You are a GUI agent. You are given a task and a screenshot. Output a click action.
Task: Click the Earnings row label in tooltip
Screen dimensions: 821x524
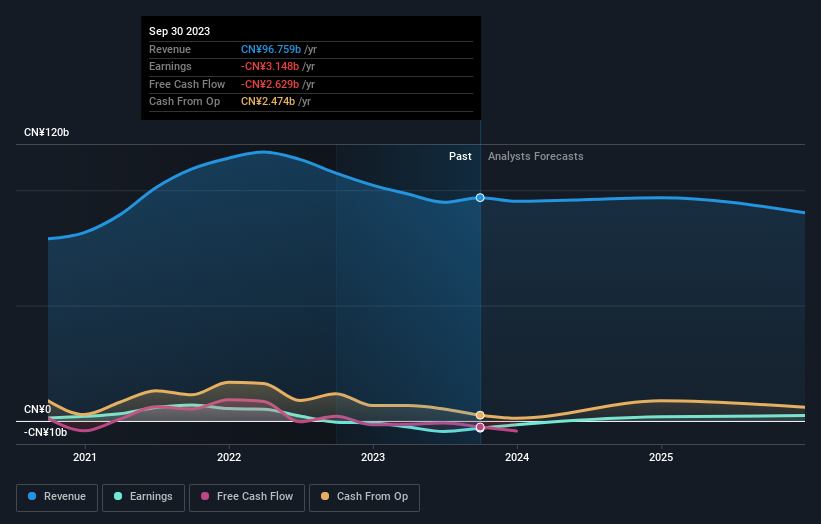(x=170, y=66)
